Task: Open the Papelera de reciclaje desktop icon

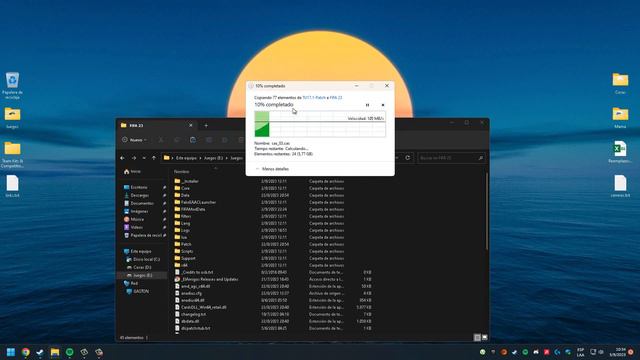Action: [12, 85]
